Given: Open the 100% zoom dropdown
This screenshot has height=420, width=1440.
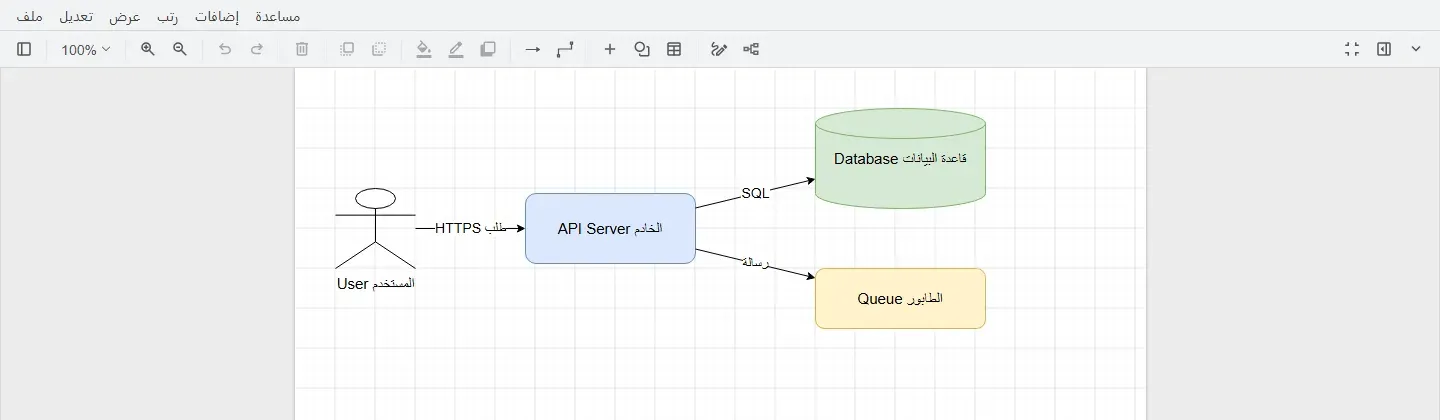Looking at the screenshot, I should [x=85, y=49].
